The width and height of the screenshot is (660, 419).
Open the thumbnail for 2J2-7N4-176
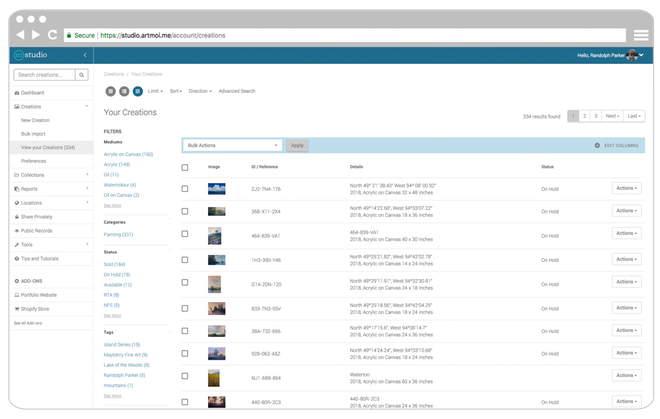[x=217, y=189]
